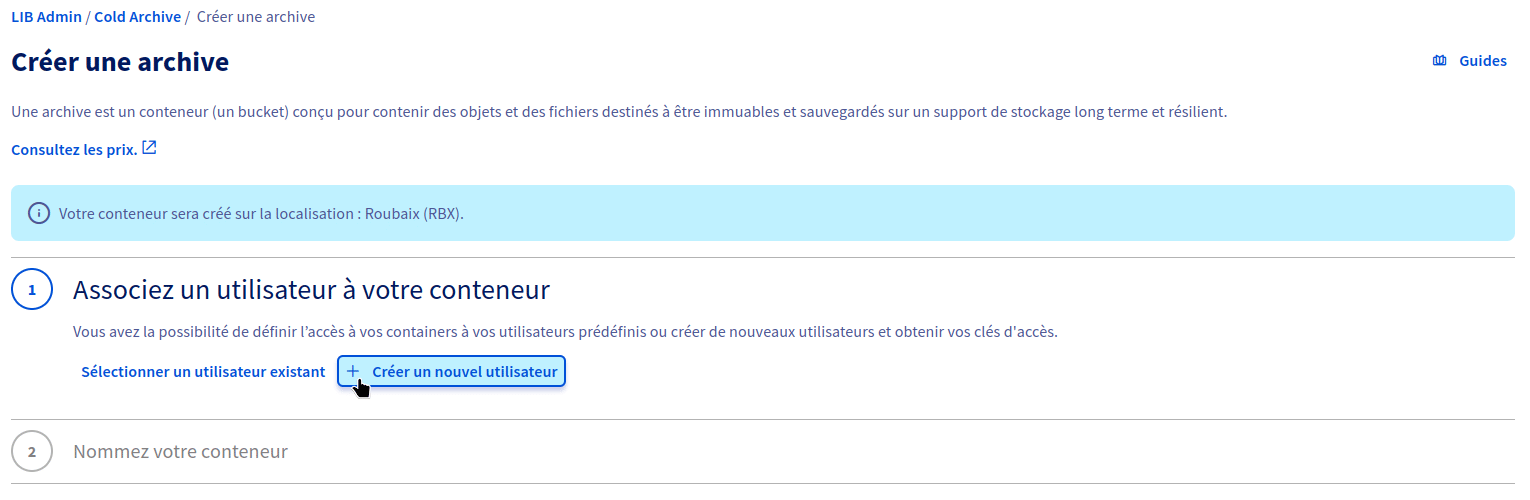Click the current breadcrumb item Créer une archive
Screen dimensions: 1530x500
click(x=256, y=17)
